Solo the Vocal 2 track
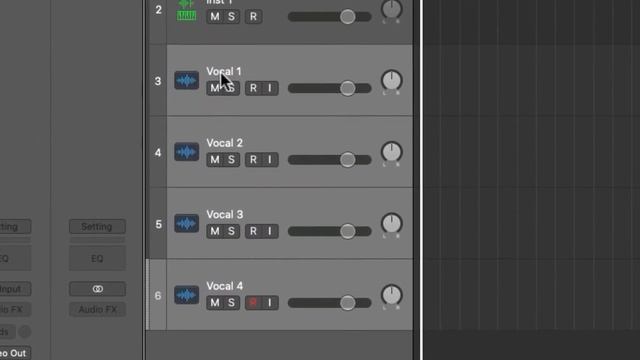This screenshot has height=360, width=640. click(x=231, y=160)
